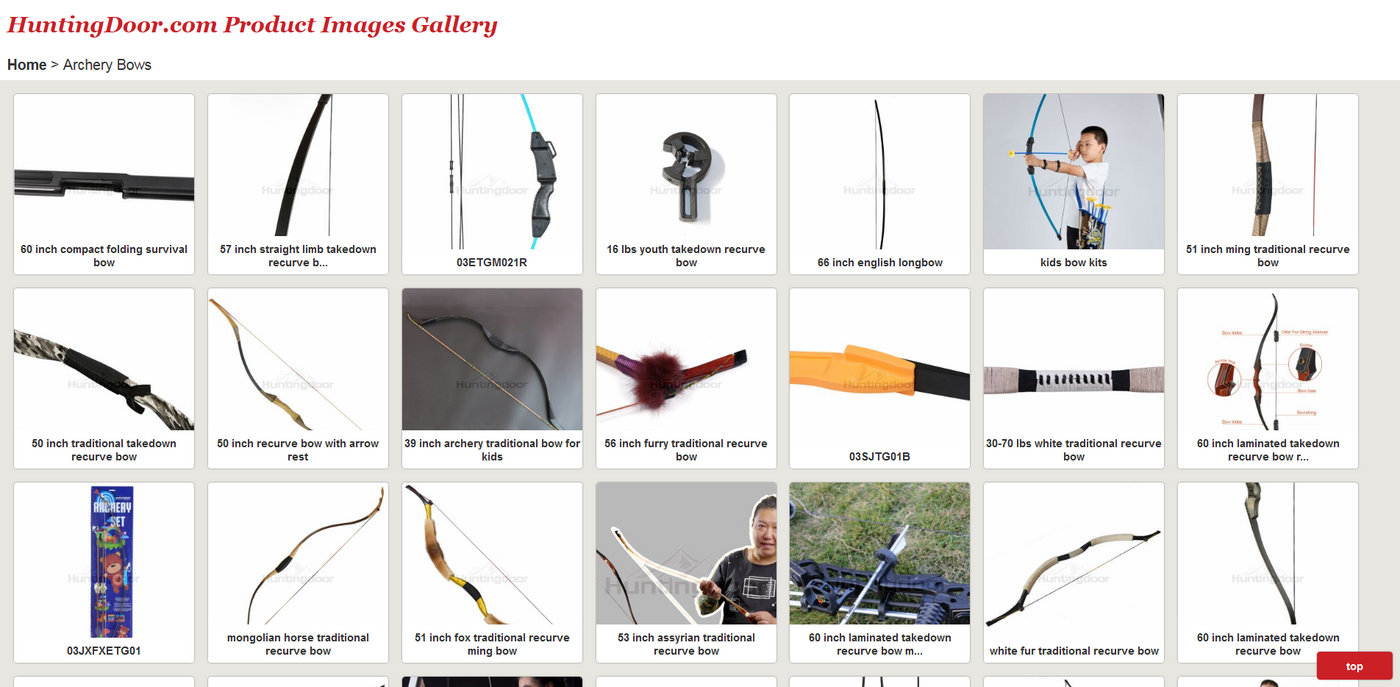Open the 51 inch ming traditional recurve bow caption
Viewport: 1400px width, 687px height.
pos(1268,256)
